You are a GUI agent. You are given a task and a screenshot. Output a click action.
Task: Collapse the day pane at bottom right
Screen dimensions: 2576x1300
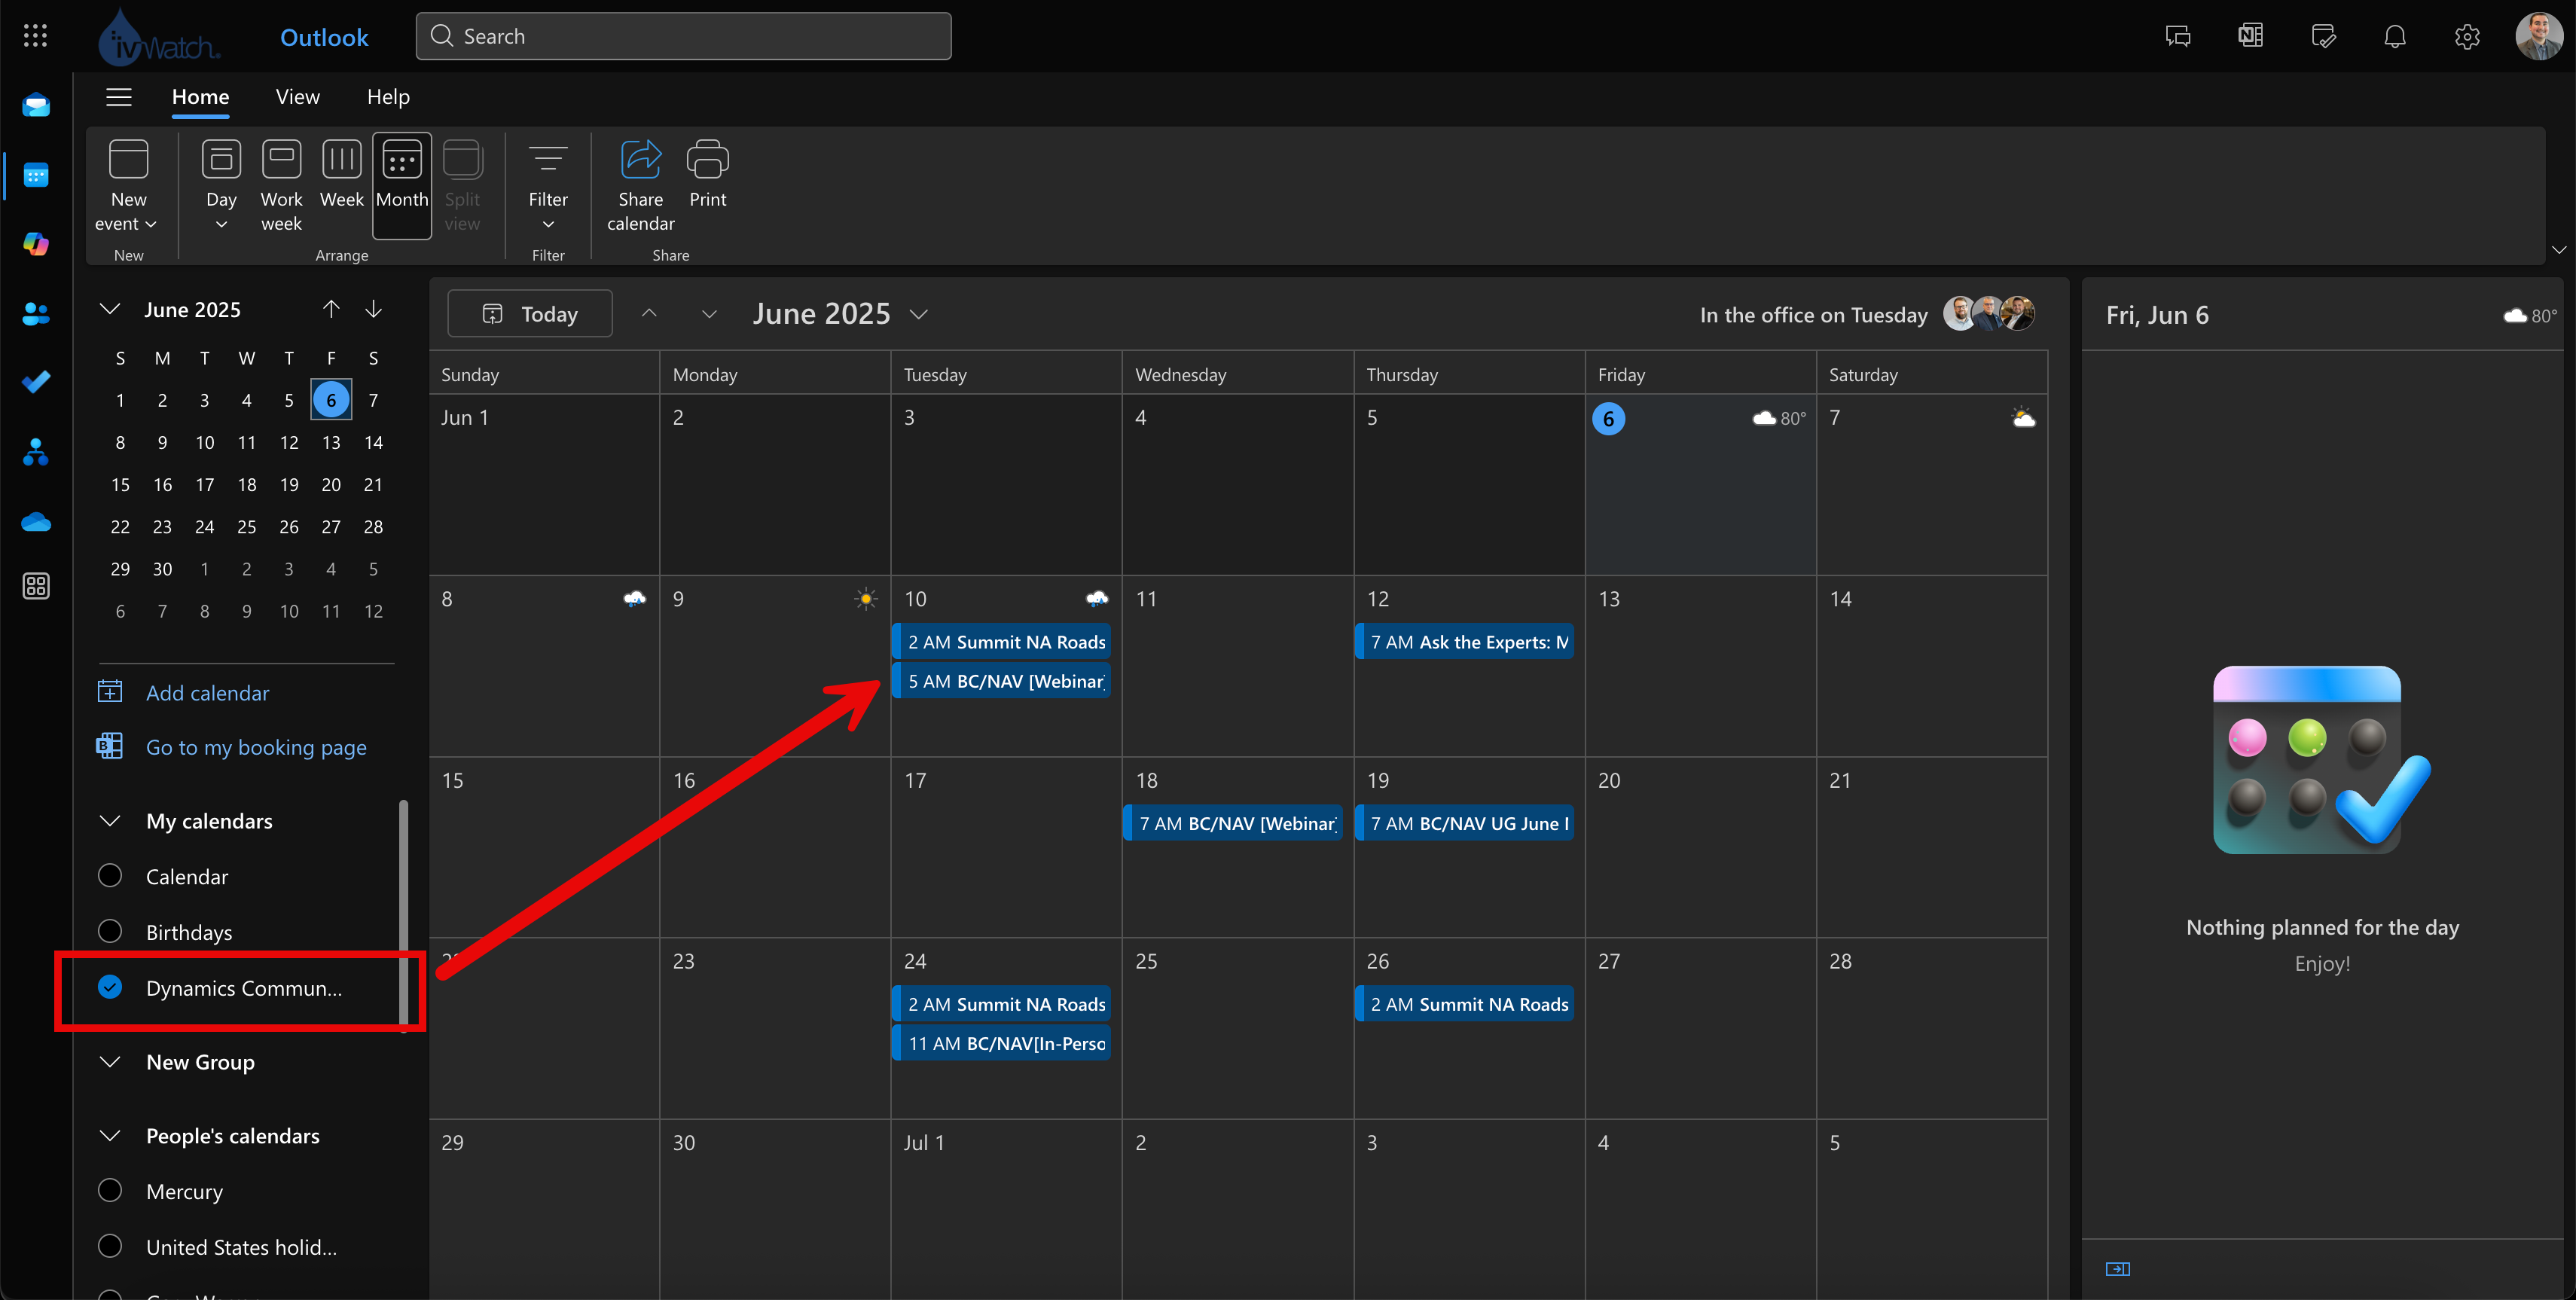(x=2117, y=1269)
